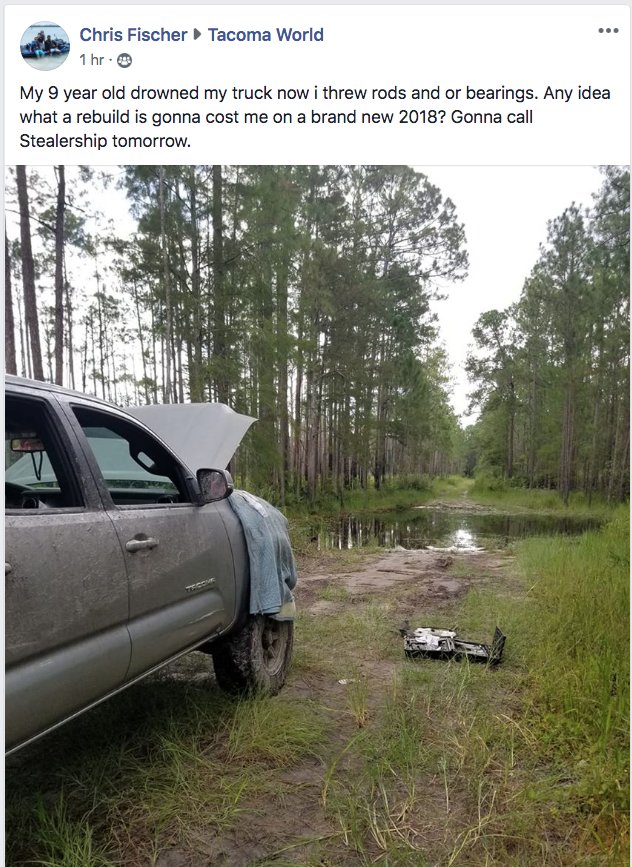Image resolution: width=632 pixels, height=867 pixels.
Task: Click the truck's side mirror in photo
Action: [215, 485]
